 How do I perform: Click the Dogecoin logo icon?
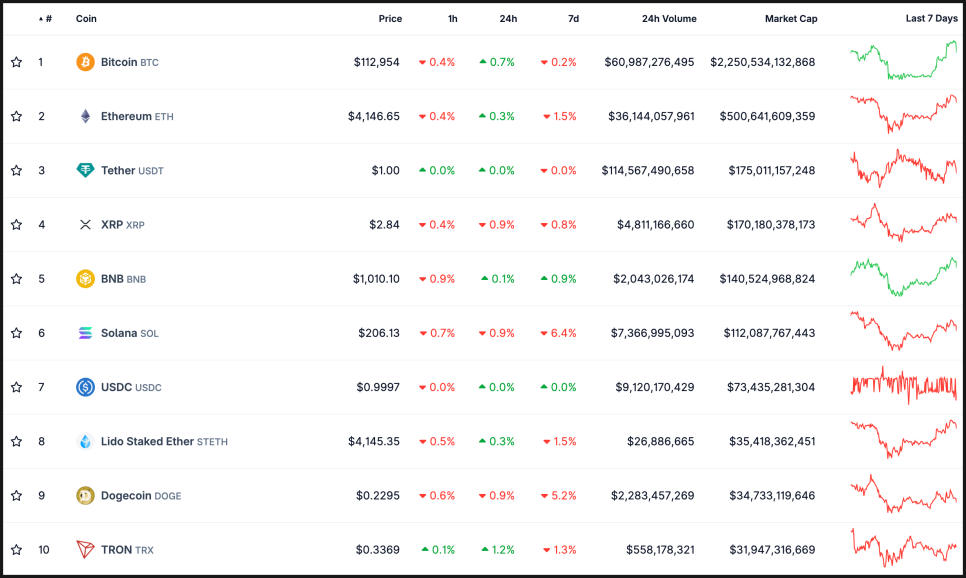pyautogui.click(x=85, y=495)
